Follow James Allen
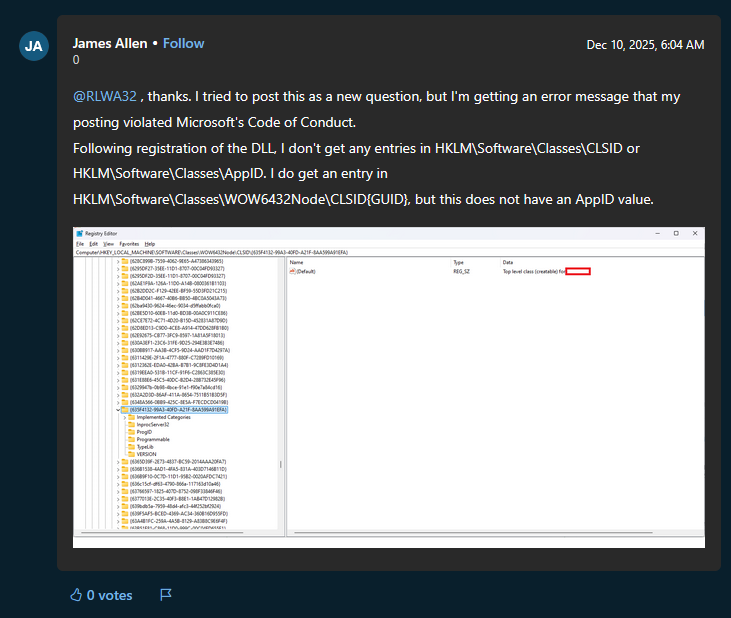731x618 pixels. point(183,43)
